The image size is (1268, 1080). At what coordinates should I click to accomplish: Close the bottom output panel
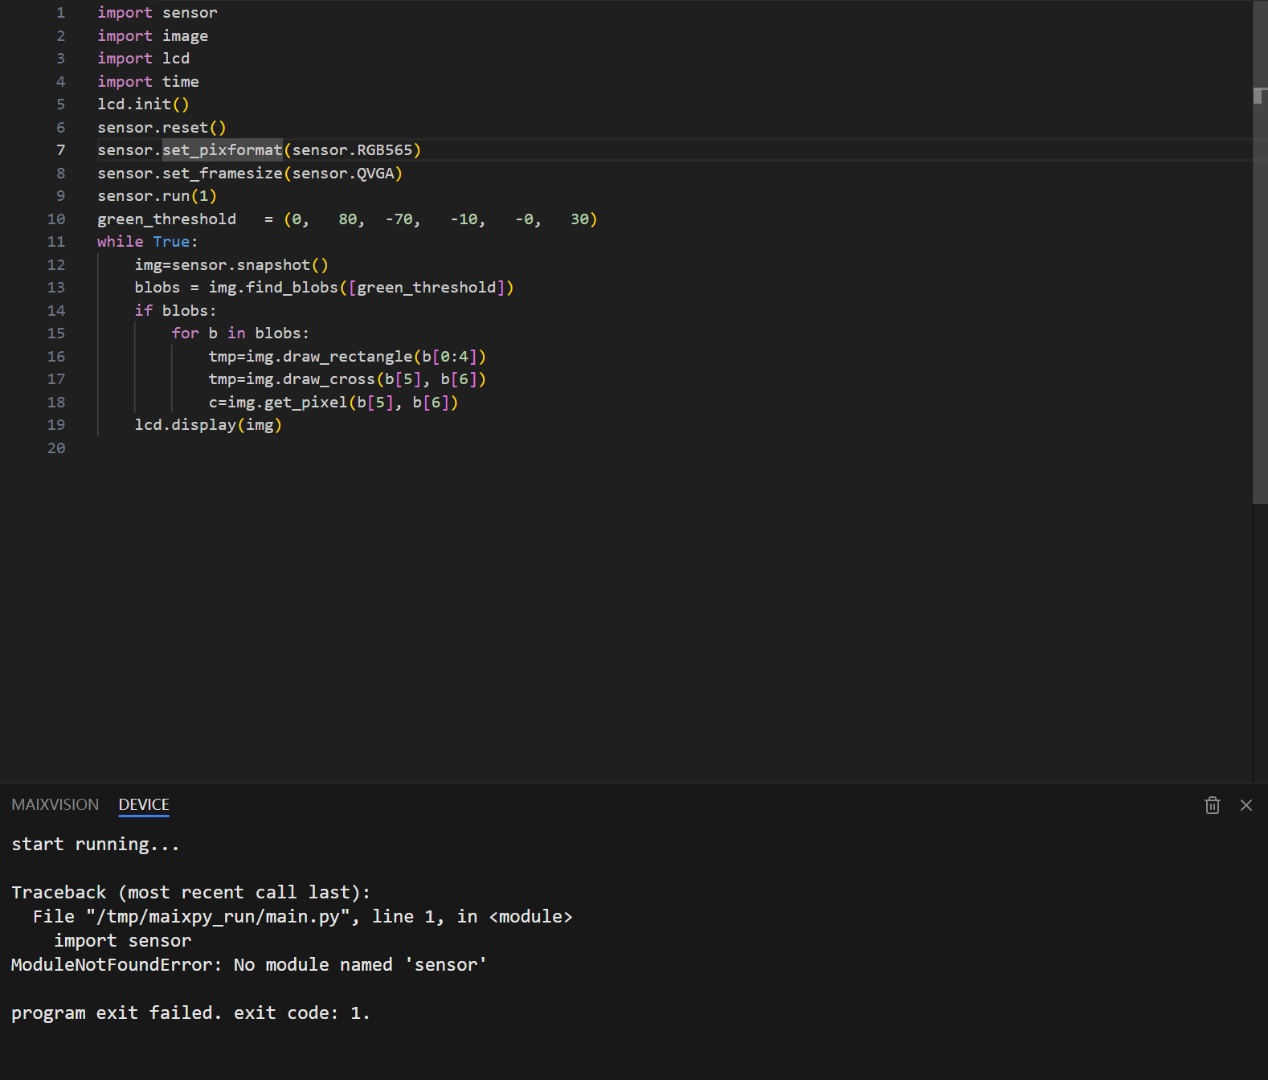coord(1246,805)
